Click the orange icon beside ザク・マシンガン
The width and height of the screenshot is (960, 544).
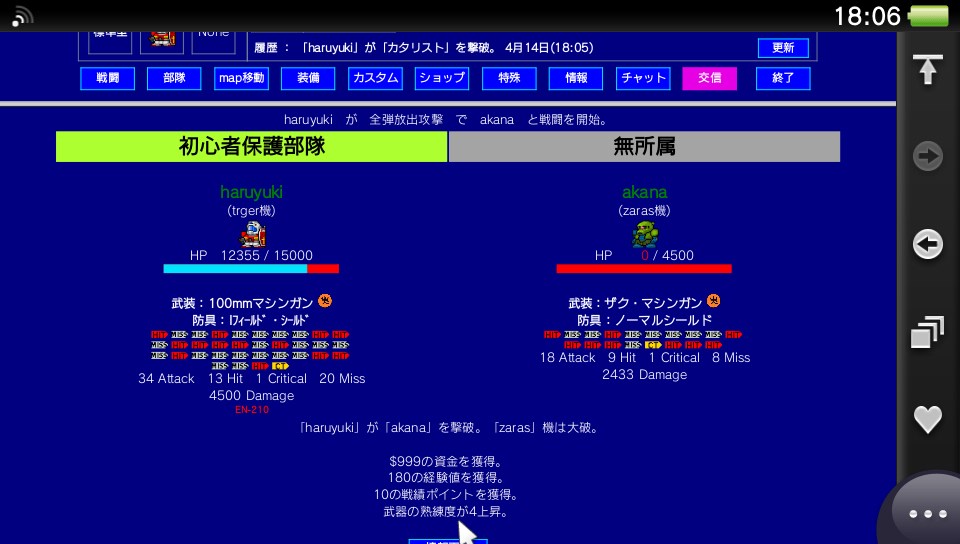tap(713, 300)
